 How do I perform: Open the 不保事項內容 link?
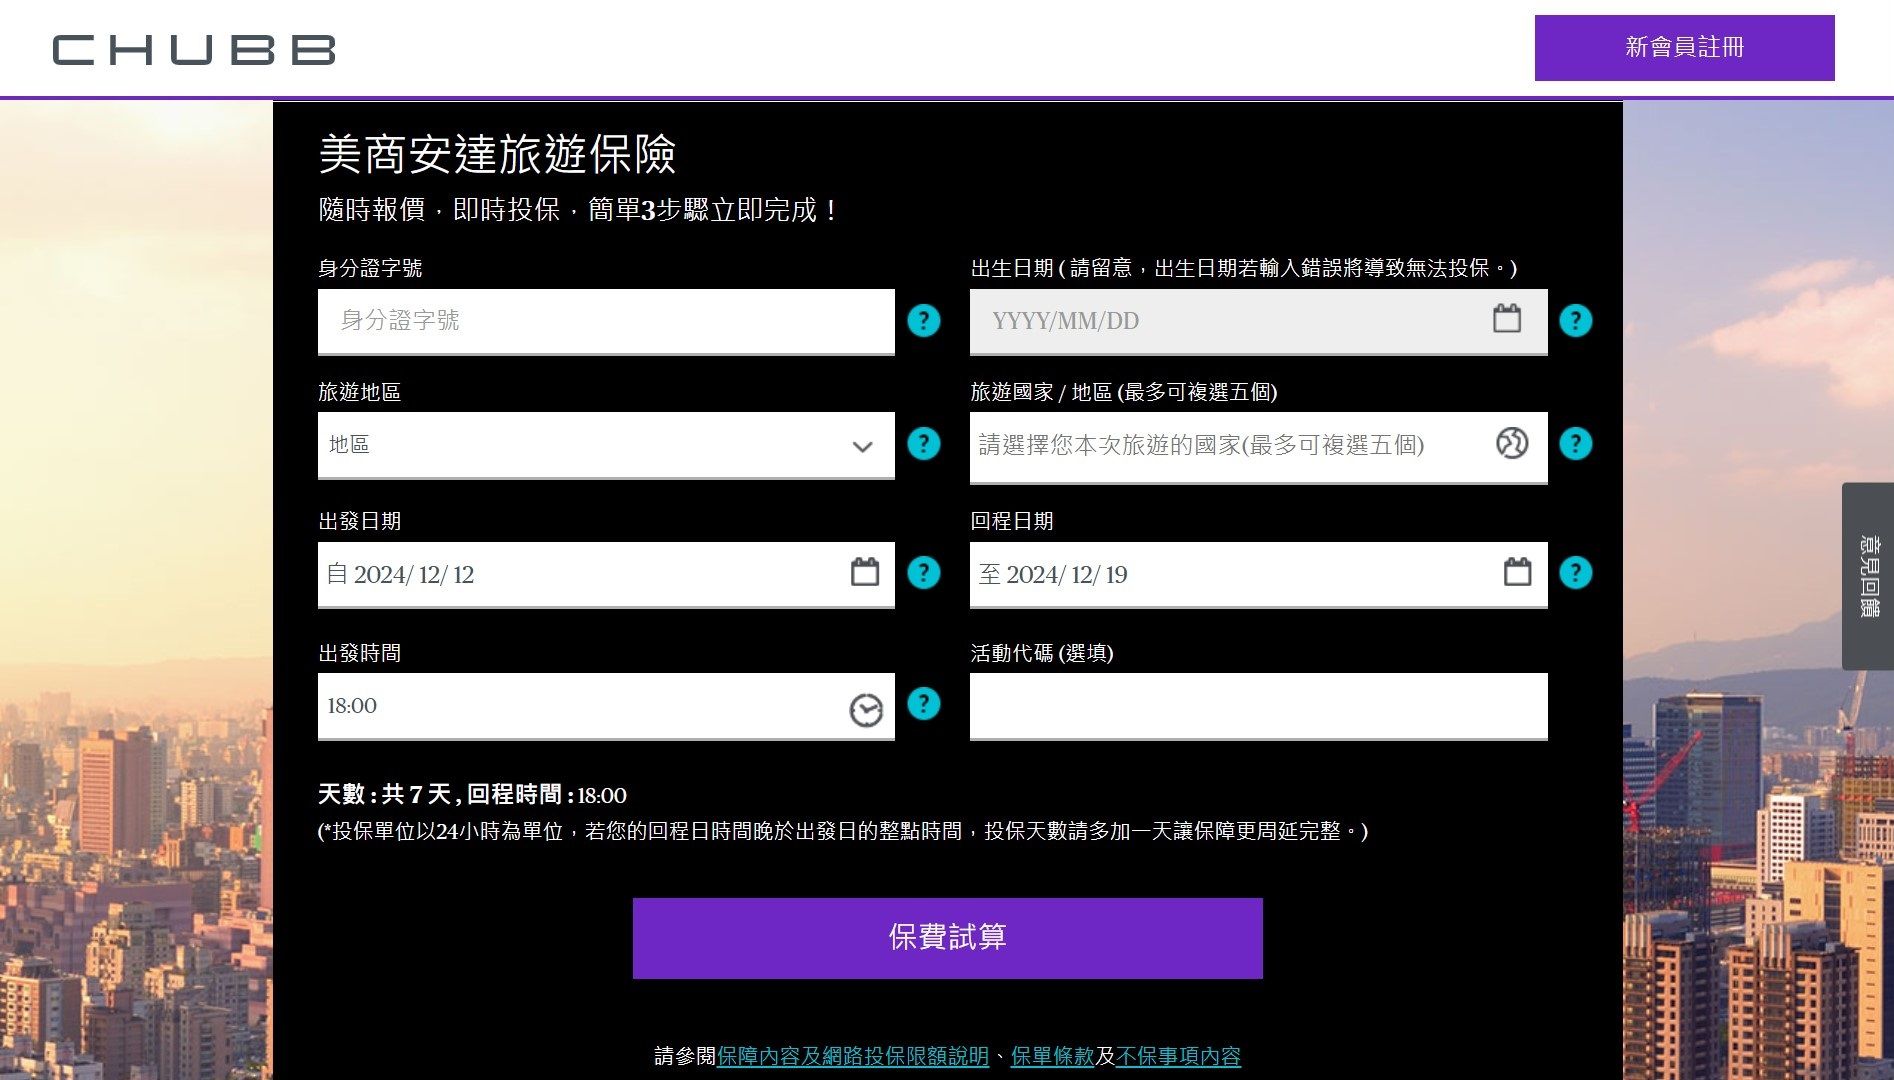tap(1178, 1056)
